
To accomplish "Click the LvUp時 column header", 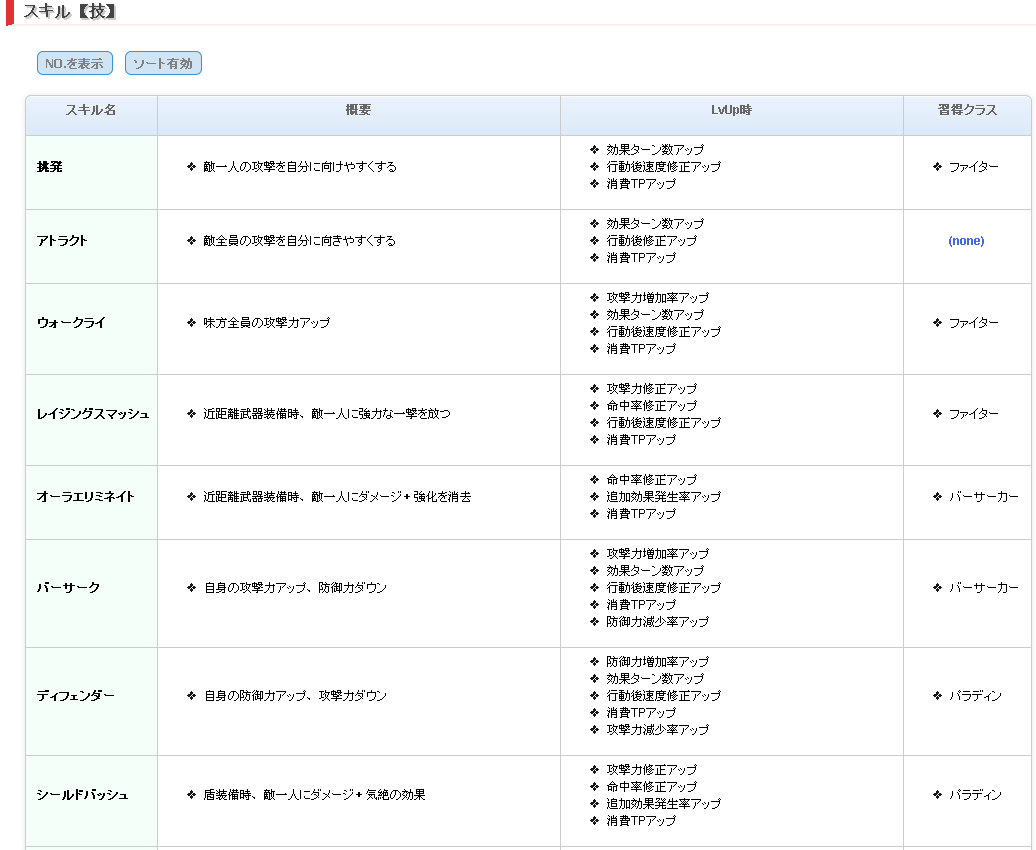I will [x=731, y=110].
